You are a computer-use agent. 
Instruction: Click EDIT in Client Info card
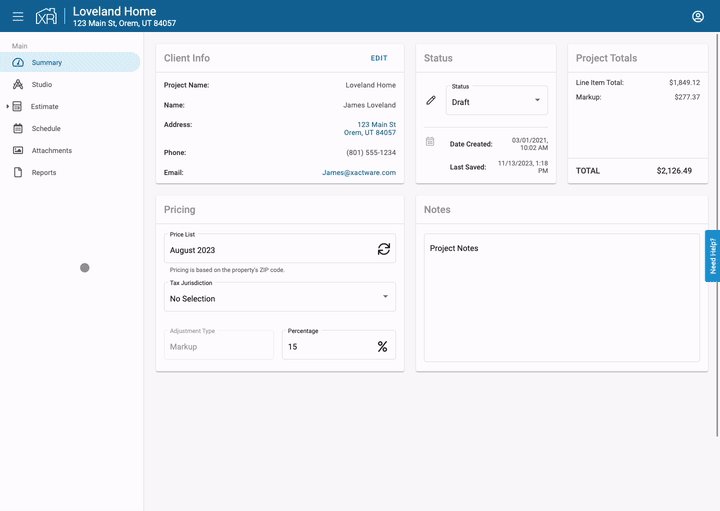379,58
